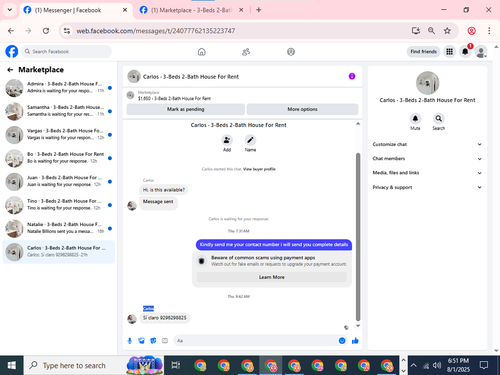Screen dimensions: 500x375
Task: Open the account profile avatar menu
Action: pyautogui.click(x=481, y=52)
